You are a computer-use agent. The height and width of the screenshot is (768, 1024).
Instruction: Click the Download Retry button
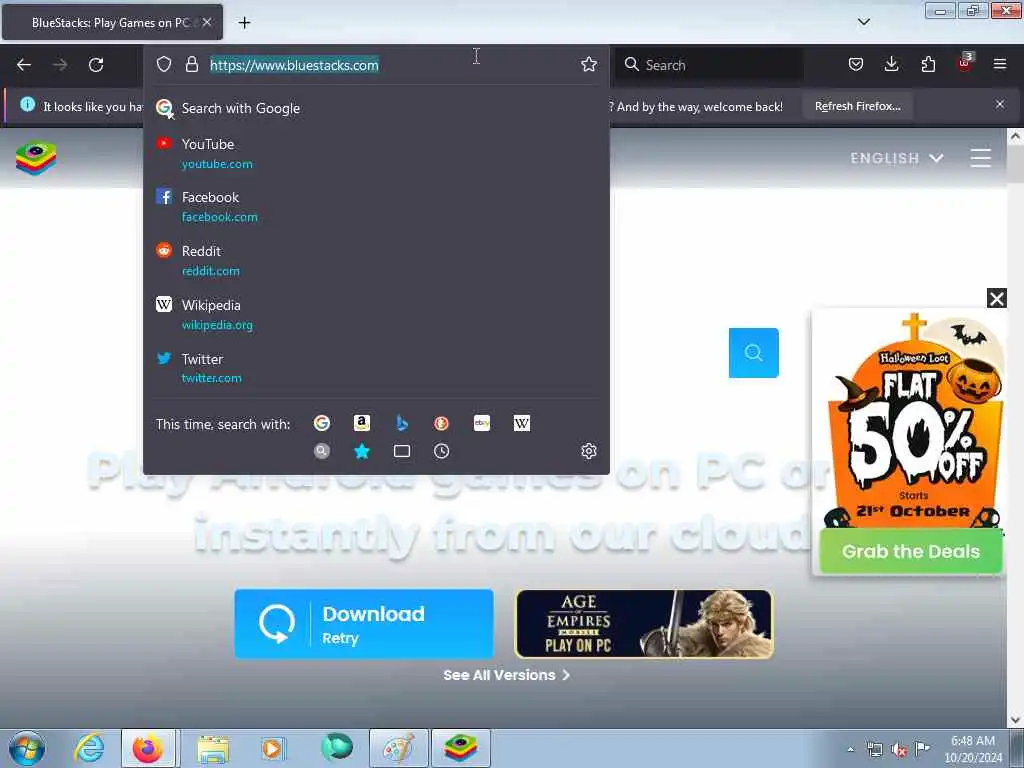(x=364, y=624)
